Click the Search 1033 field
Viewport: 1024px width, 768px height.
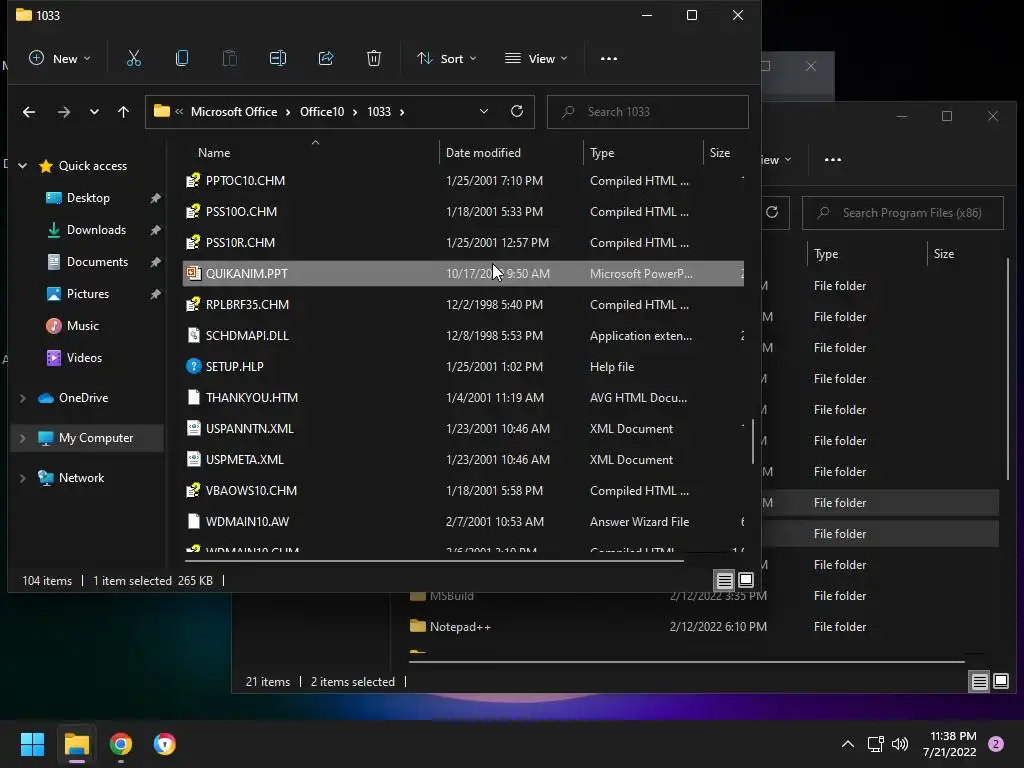[648, 112]
